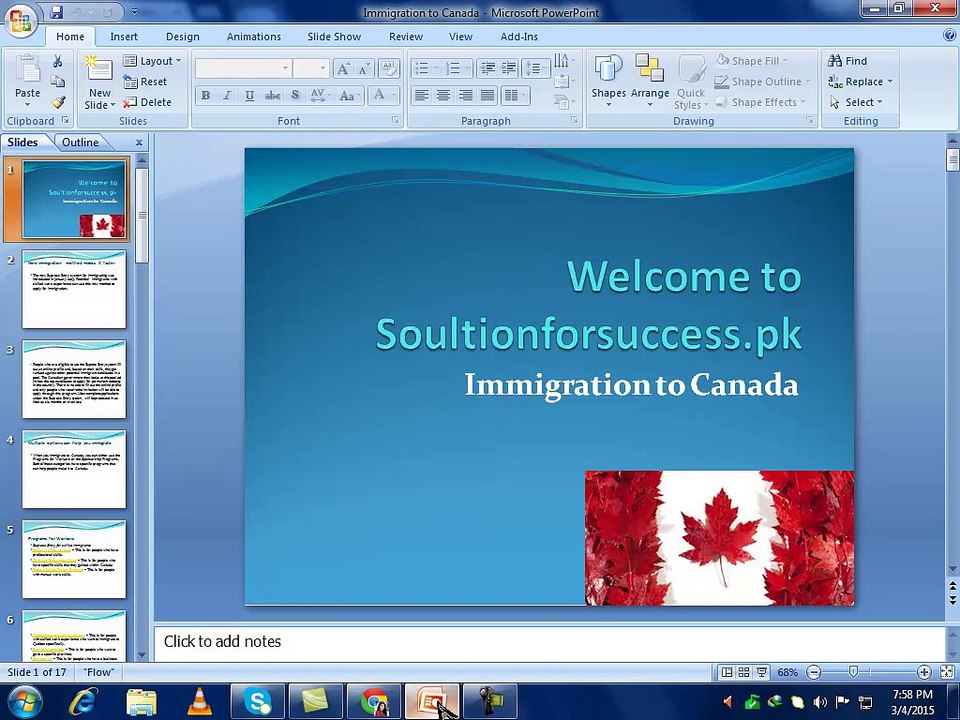
Task: Click Increase List Level icon
Action: coord(509,68)
